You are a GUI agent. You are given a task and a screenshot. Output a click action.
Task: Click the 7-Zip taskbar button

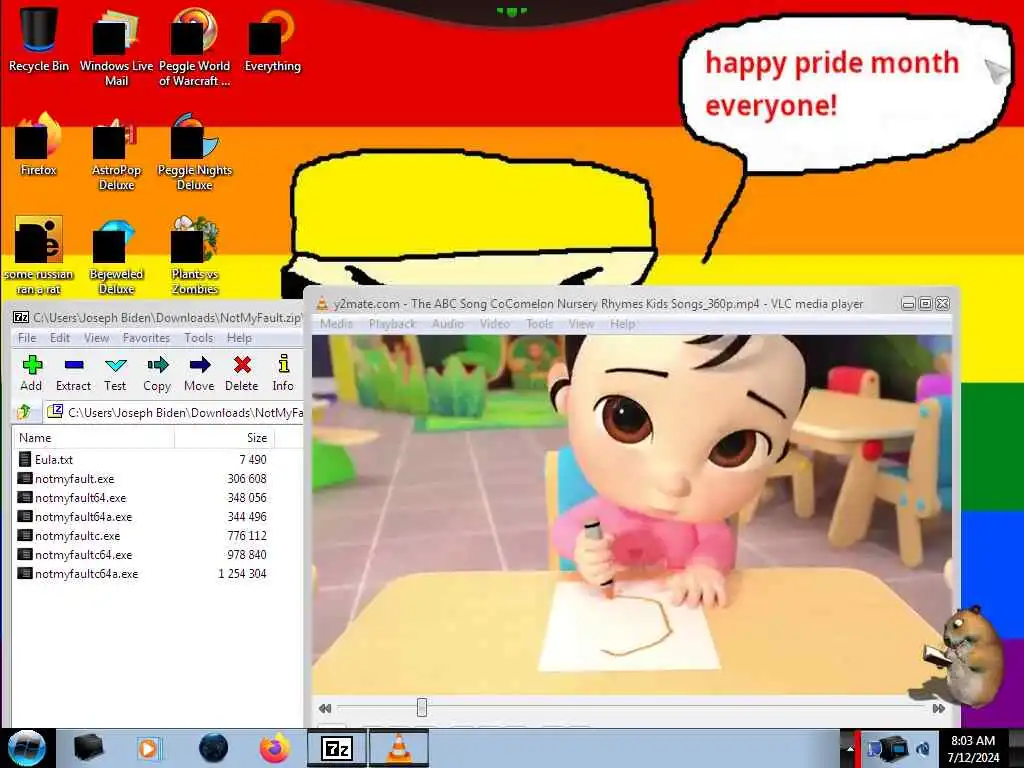click(x=337, y=748)
